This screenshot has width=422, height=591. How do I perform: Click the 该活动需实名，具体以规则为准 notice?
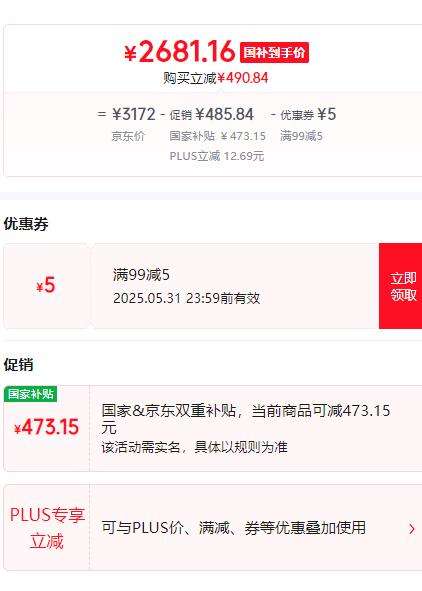(194, 447)
